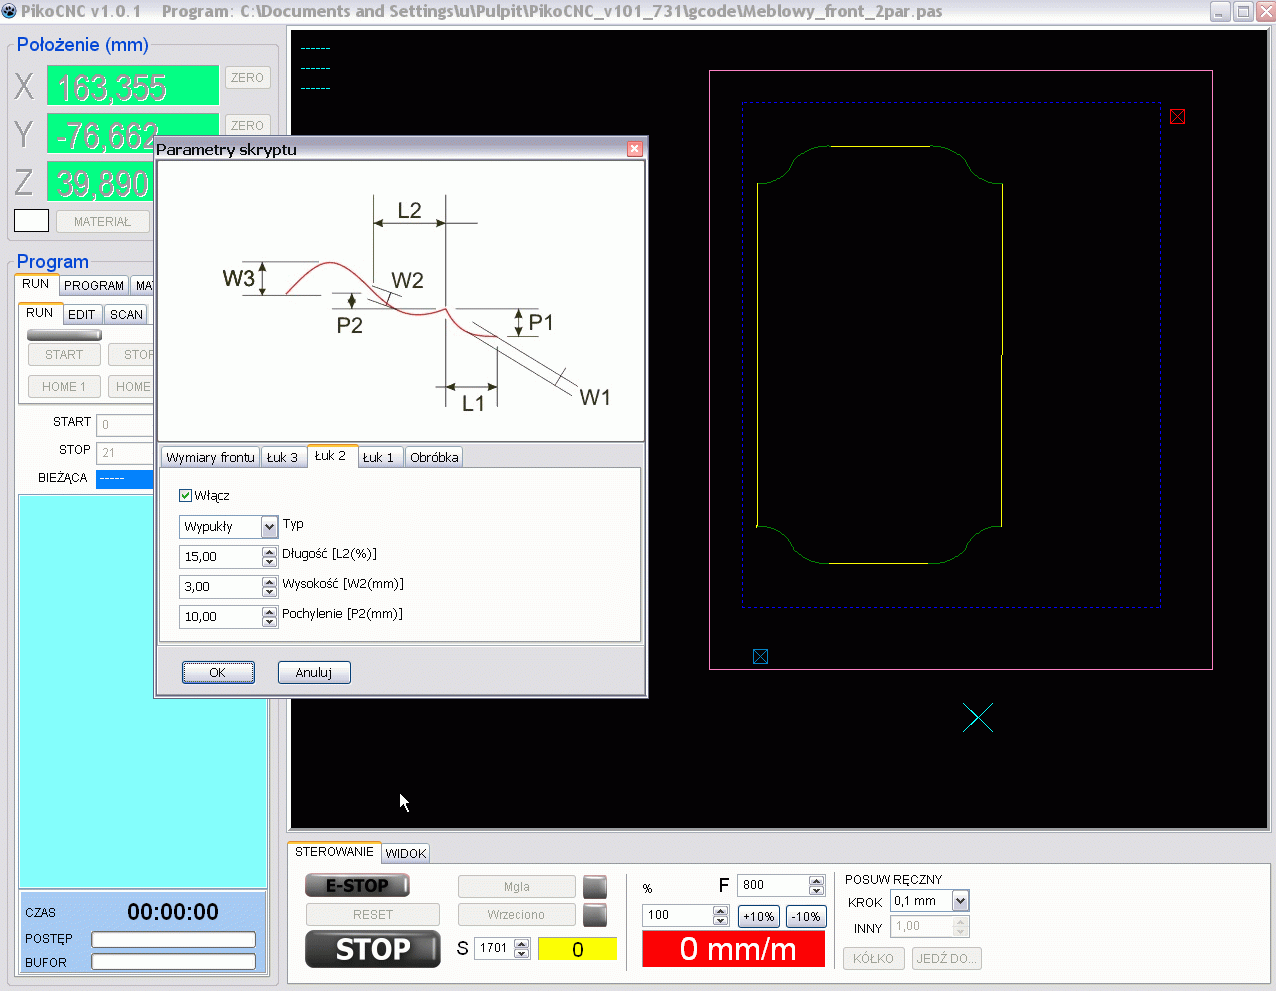Increase Długość L2 value with spinner up

[269, 552]
